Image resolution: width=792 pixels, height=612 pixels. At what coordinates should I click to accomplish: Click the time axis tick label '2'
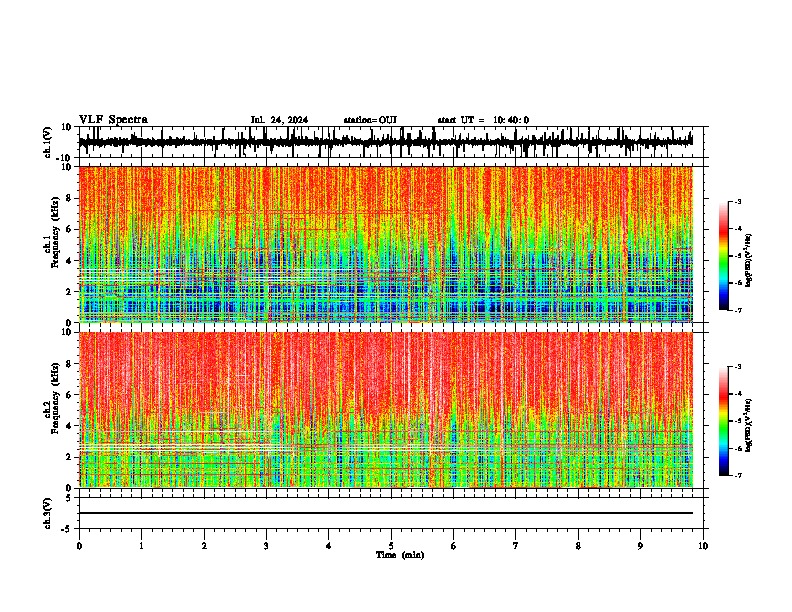click(204, 546)
